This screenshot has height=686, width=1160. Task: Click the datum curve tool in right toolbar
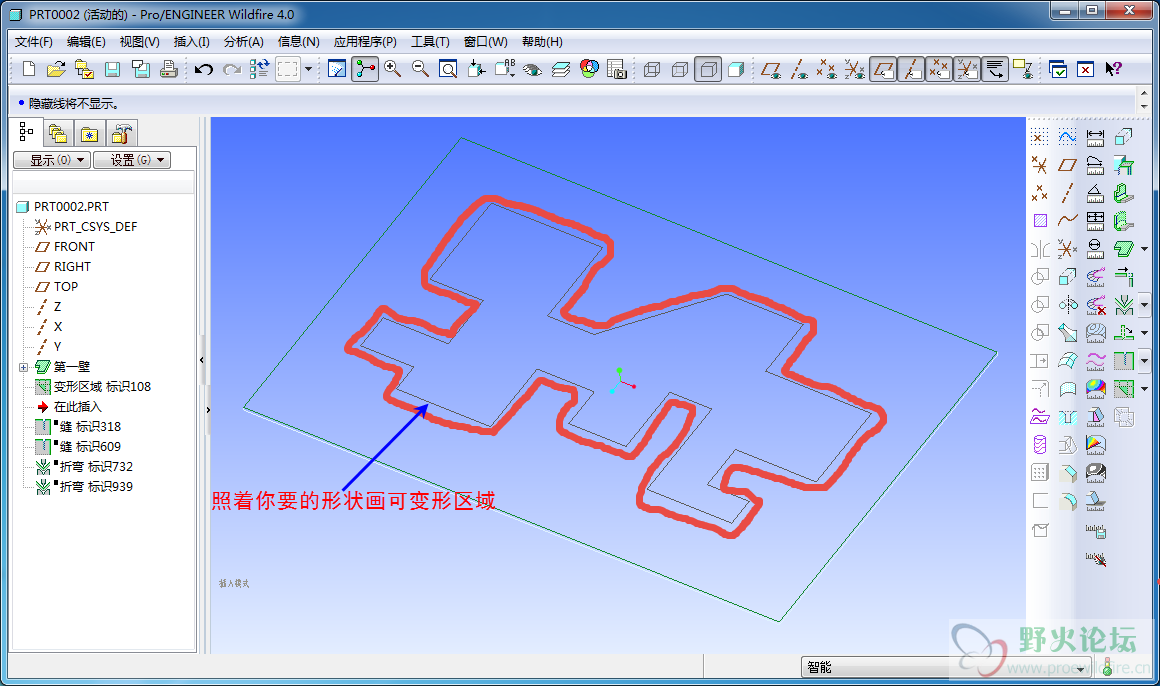click(1067, 221)
